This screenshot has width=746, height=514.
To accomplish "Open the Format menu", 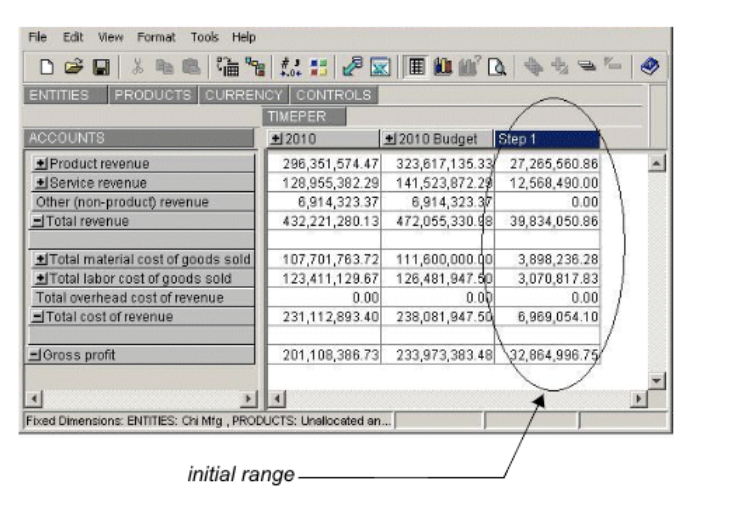I will tap(156, 37).
